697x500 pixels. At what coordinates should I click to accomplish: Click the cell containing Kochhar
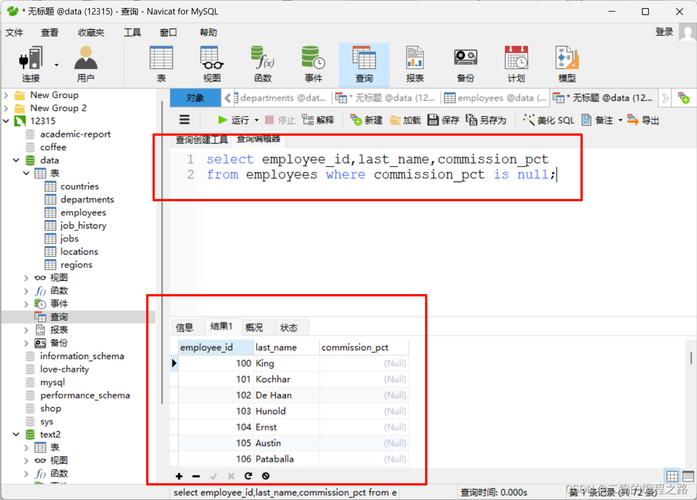click(287, 379)
